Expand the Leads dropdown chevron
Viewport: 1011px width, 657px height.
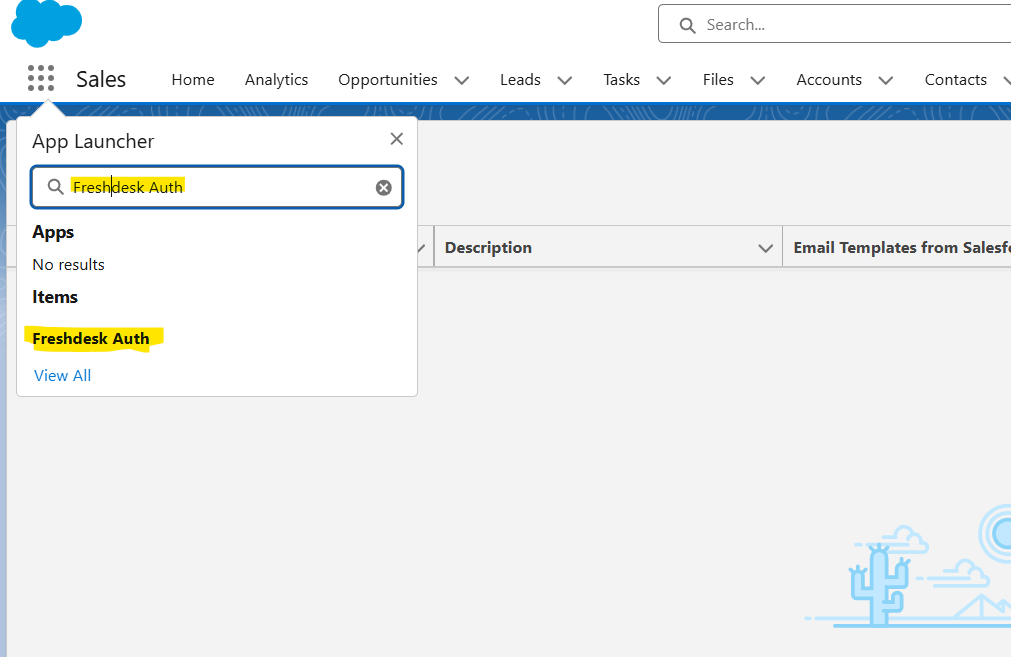565,81
